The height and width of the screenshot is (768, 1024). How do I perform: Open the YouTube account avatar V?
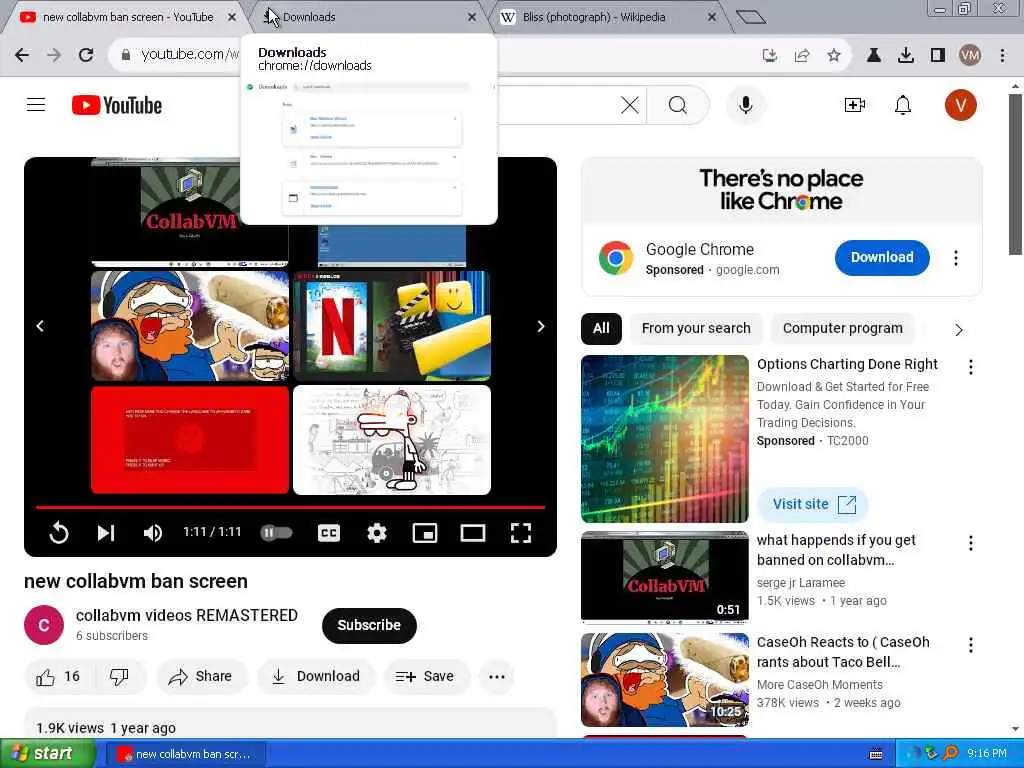[960, 105]
